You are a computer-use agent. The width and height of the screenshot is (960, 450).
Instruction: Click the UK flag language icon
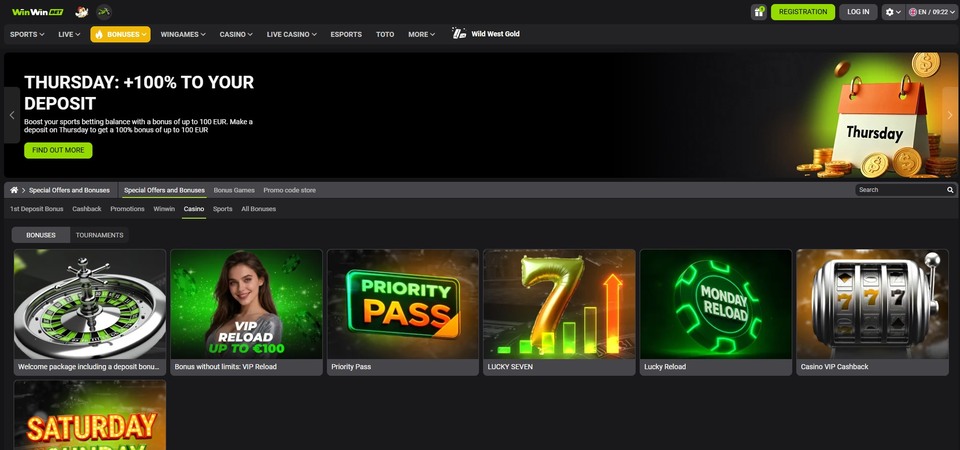tap(913, 12)
